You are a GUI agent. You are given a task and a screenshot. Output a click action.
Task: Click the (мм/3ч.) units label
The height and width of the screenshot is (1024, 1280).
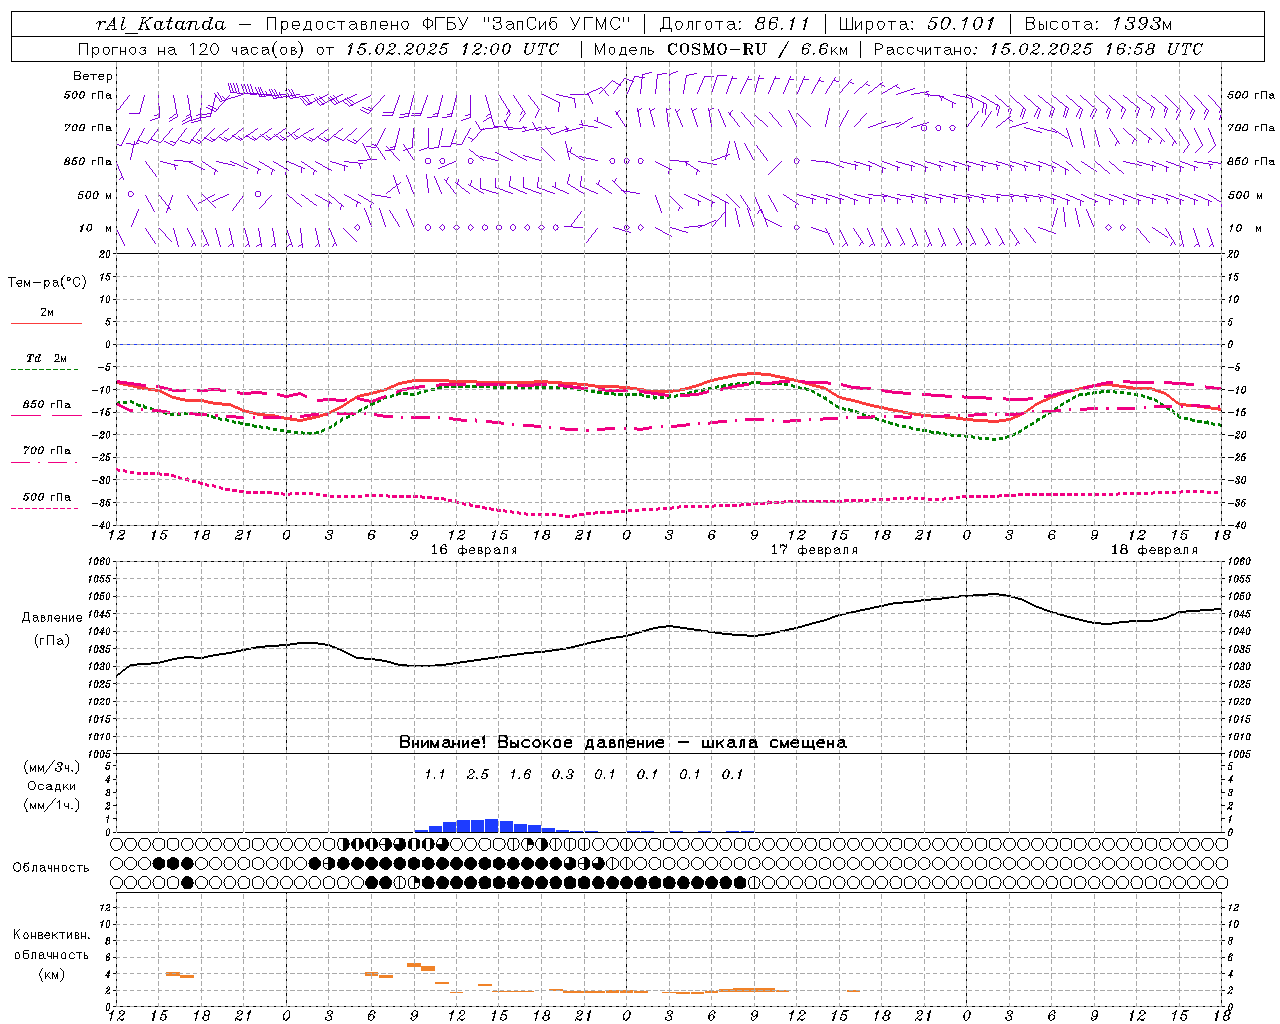[x=51, y=767]
